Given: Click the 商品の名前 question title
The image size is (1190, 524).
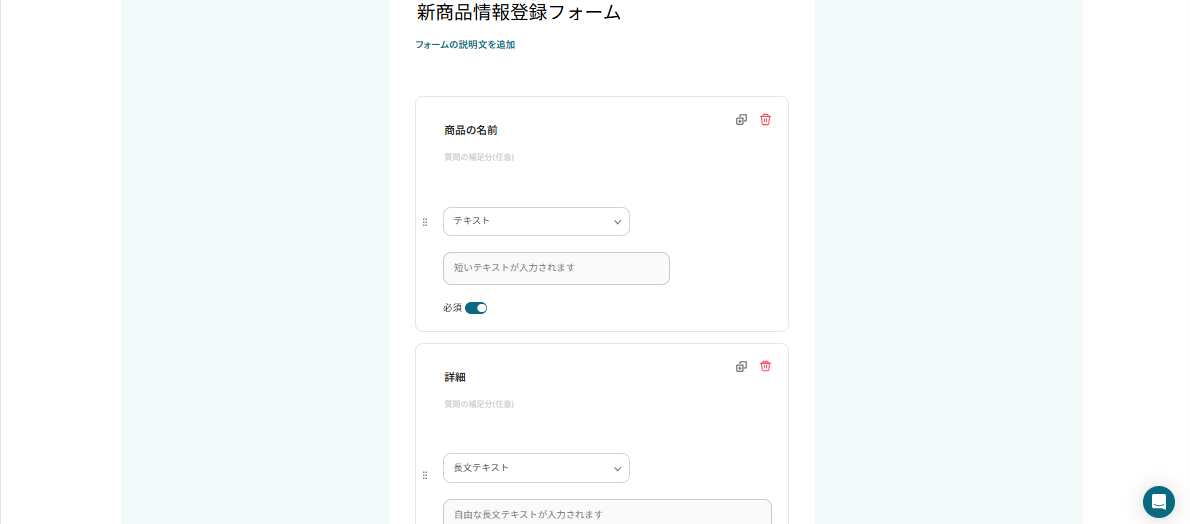Looking at the screenshot, I should (x=471, y=130).
